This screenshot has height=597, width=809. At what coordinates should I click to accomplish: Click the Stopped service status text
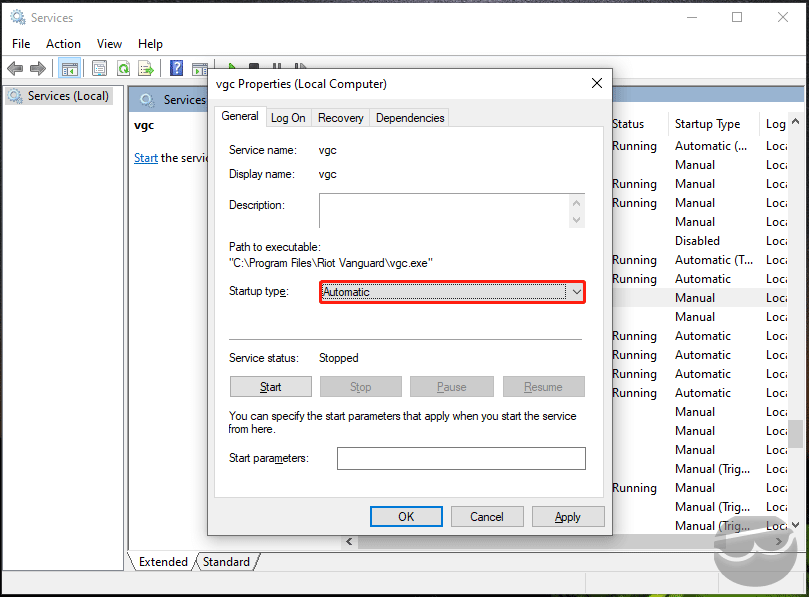338,358
